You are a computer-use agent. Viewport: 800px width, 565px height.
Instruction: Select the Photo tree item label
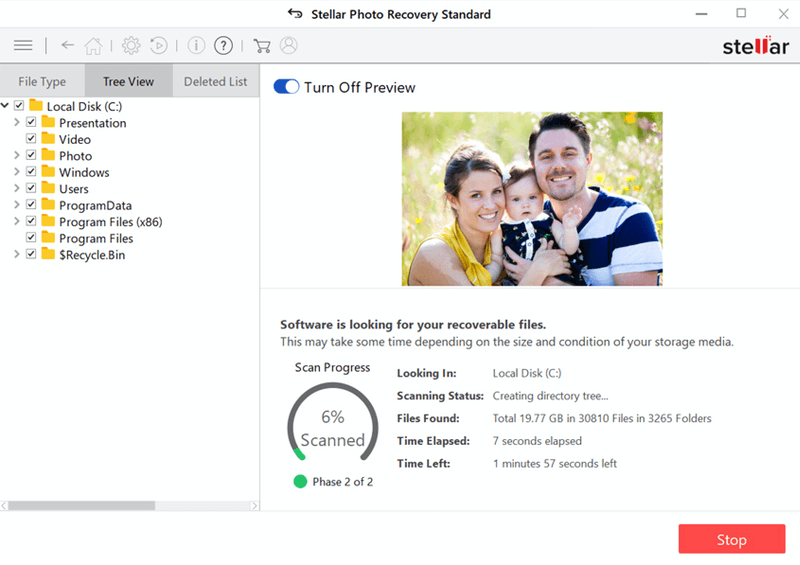coord(76,156)
